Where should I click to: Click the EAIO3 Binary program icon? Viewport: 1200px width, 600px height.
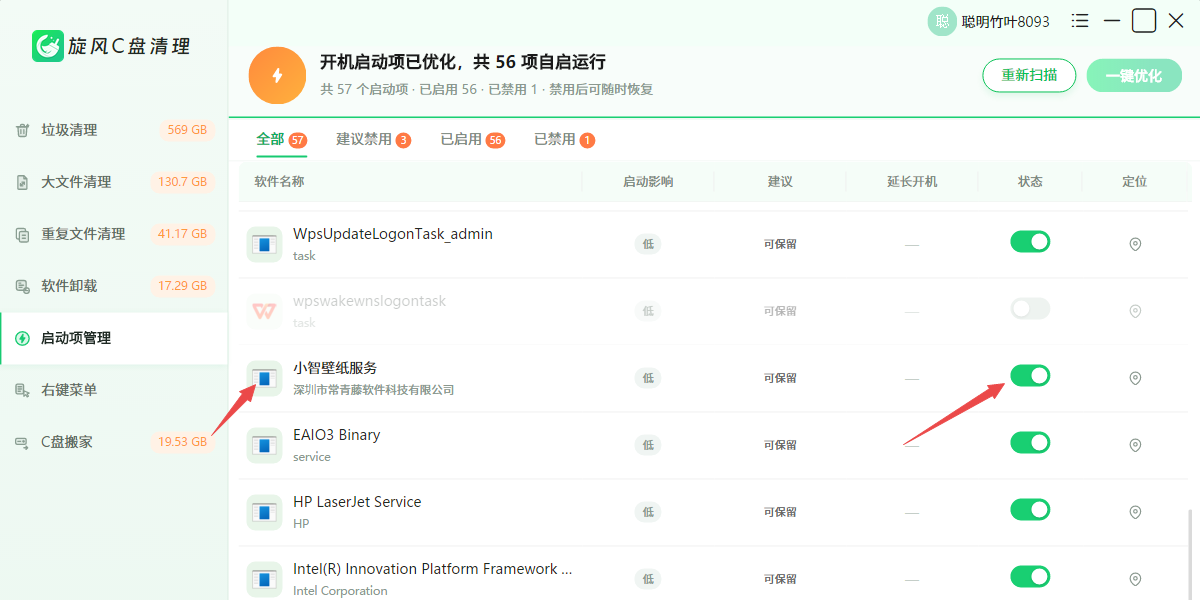pos(265,445)
